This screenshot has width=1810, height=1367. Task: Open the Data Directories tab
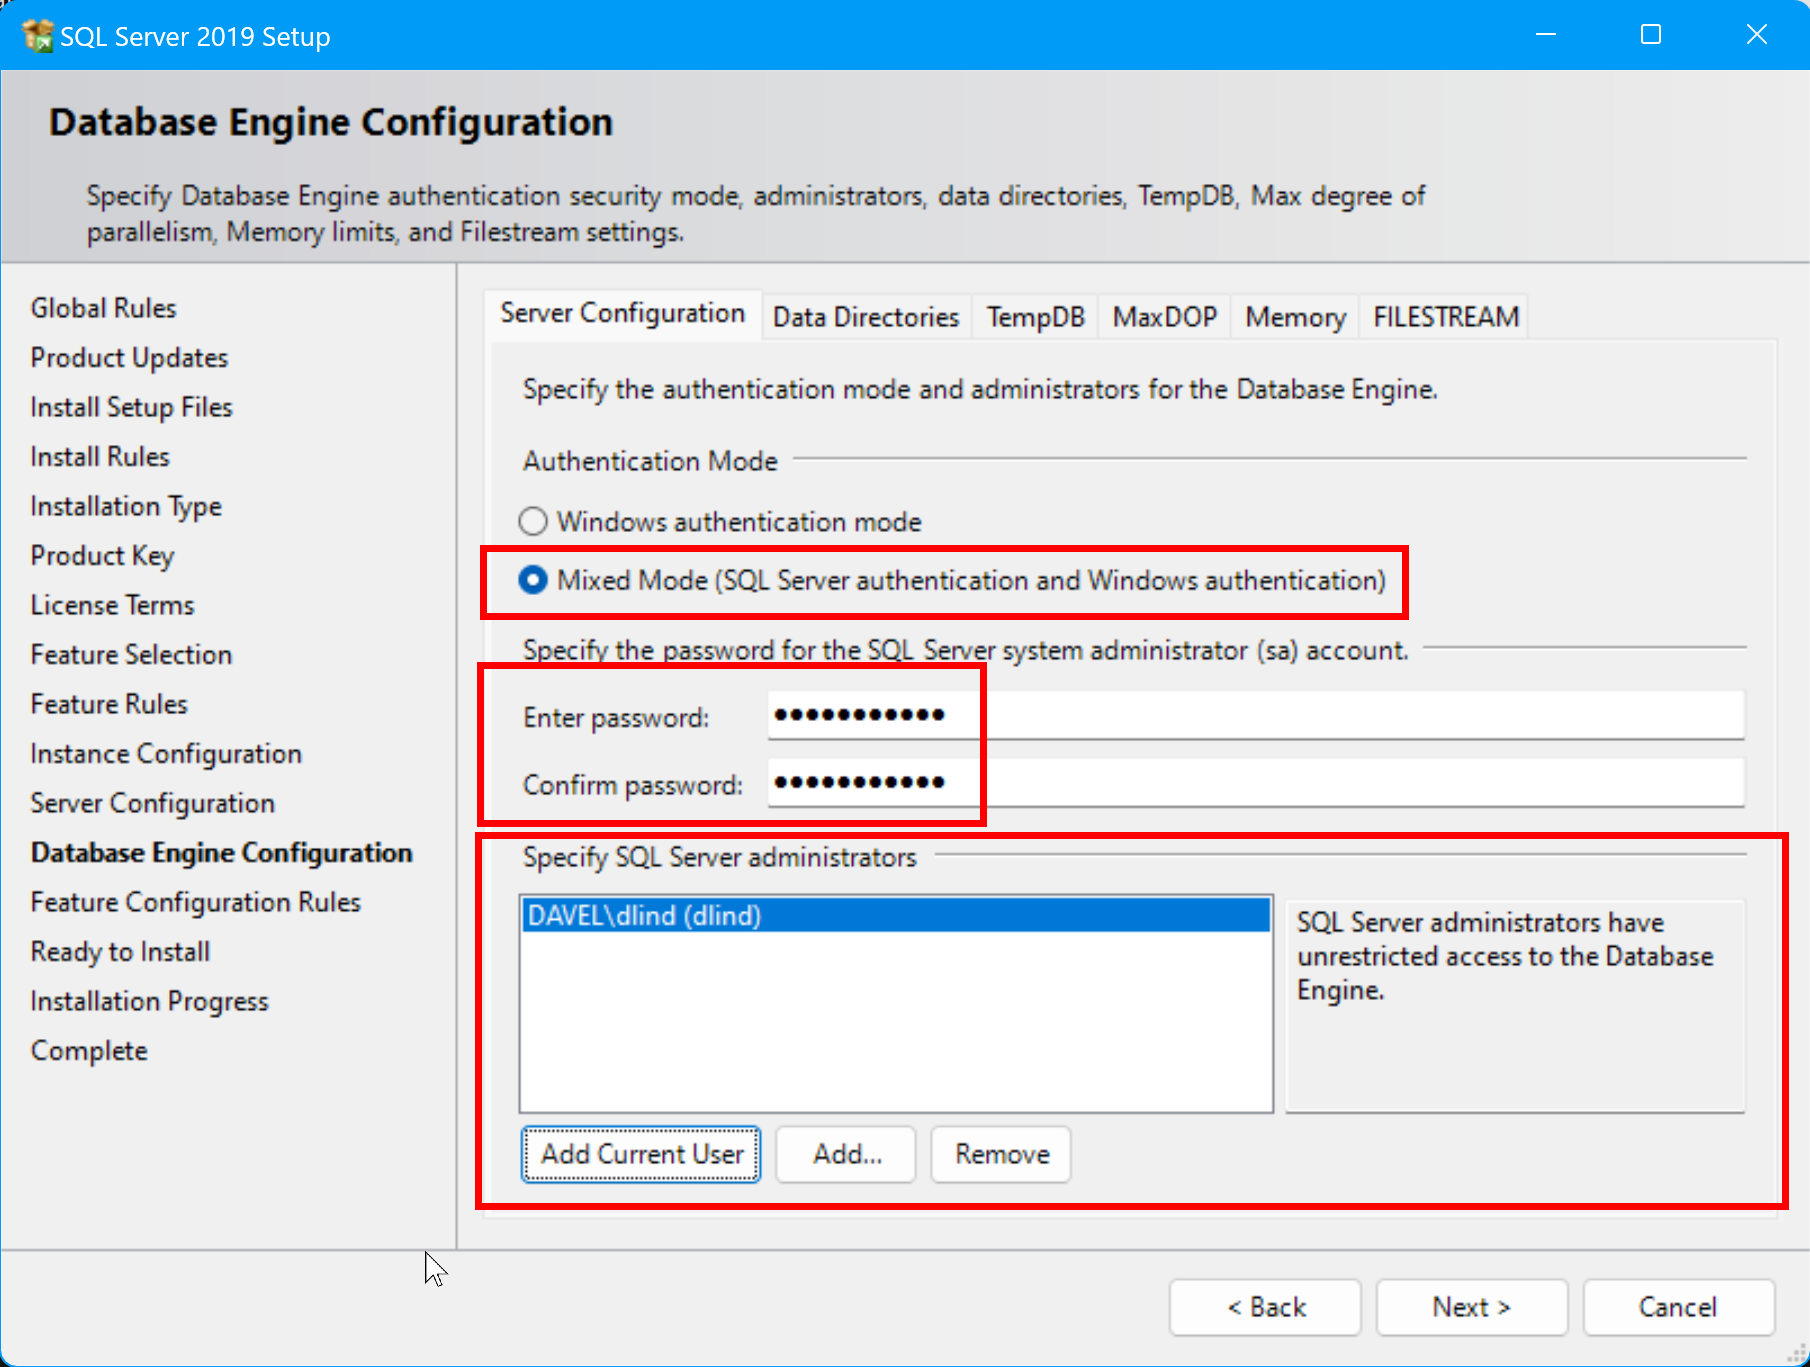[x=866, y=317]
